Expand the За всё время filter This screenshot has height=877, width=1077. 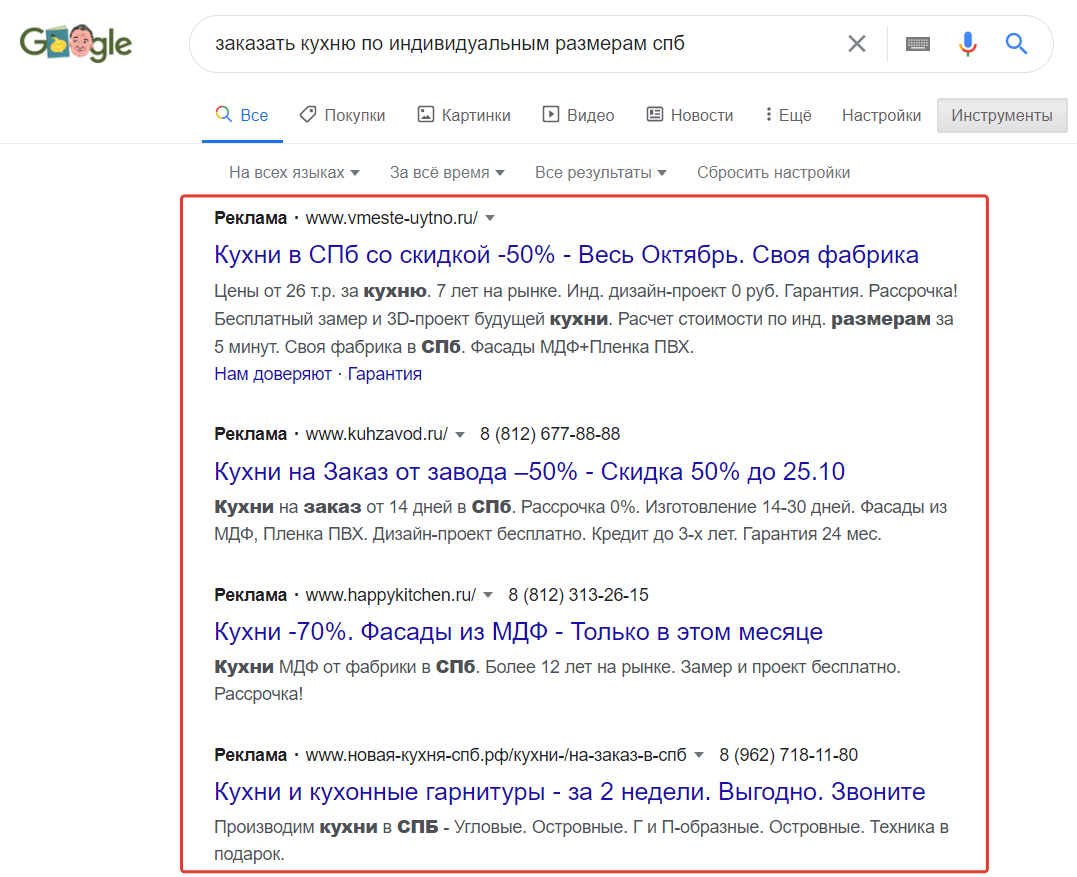point(446,172)
